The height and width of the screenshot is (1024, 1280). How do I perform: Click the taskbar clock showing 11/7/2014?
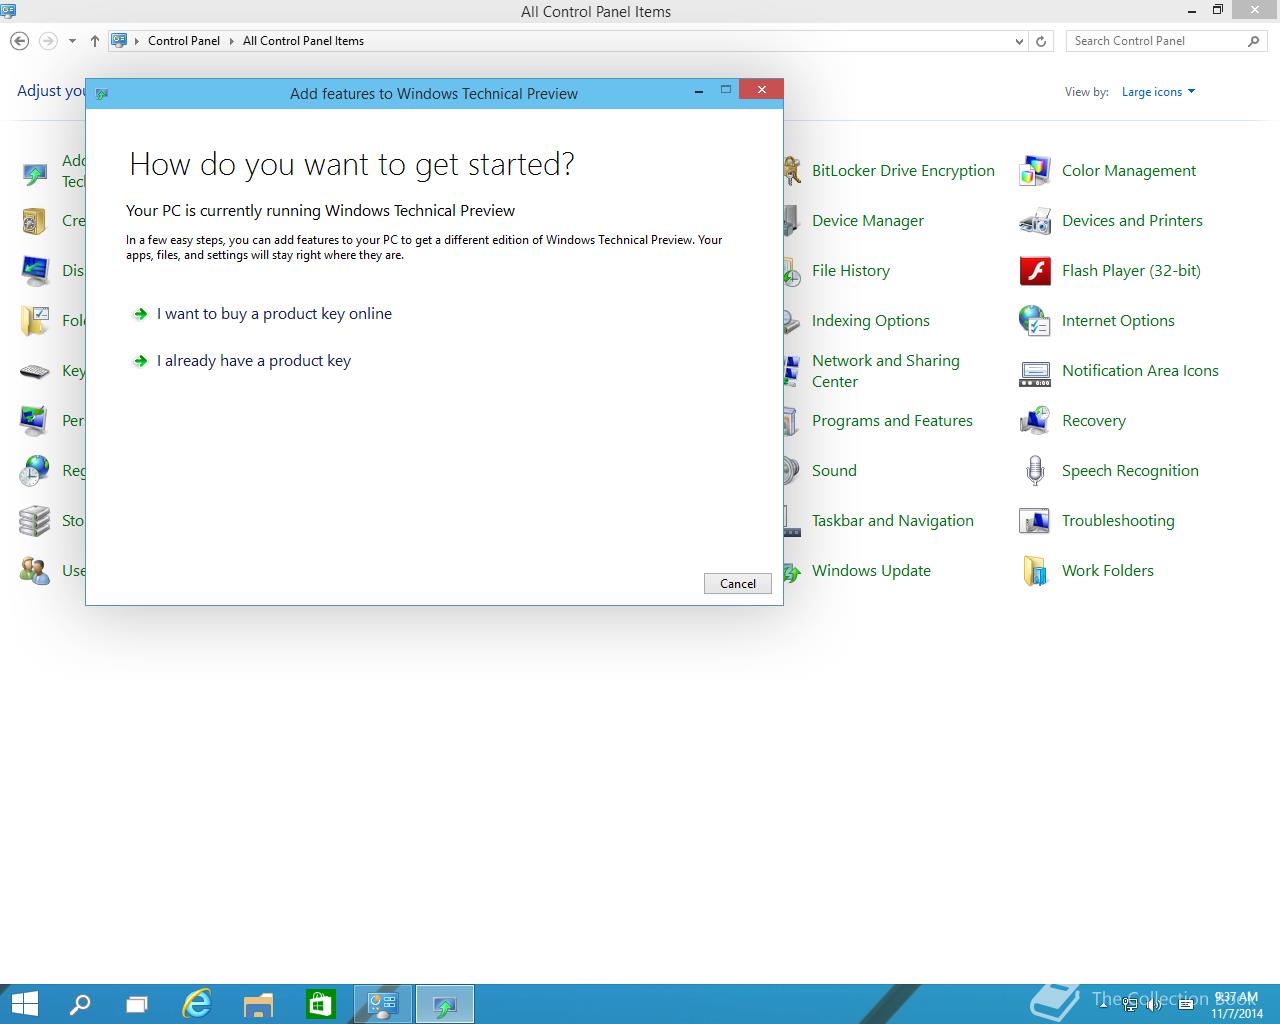[x=1237, y=1005]
